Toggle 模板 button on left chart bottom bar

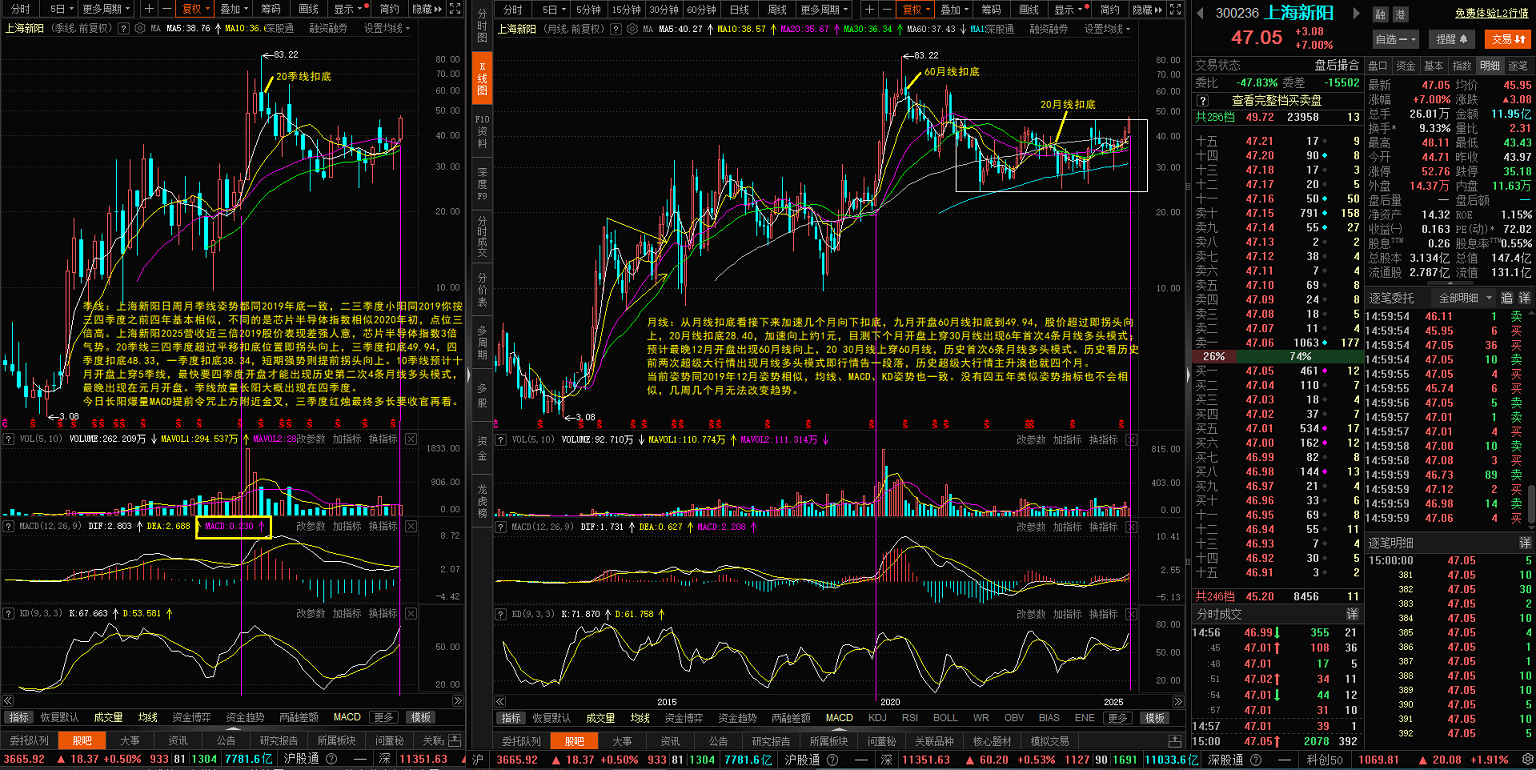point(421,717)
